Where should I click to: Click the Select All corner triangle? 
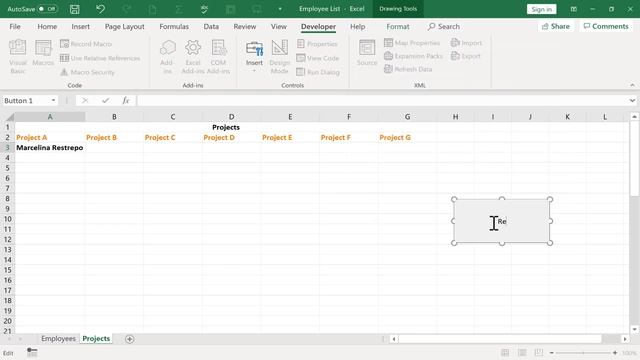(9, 117)
